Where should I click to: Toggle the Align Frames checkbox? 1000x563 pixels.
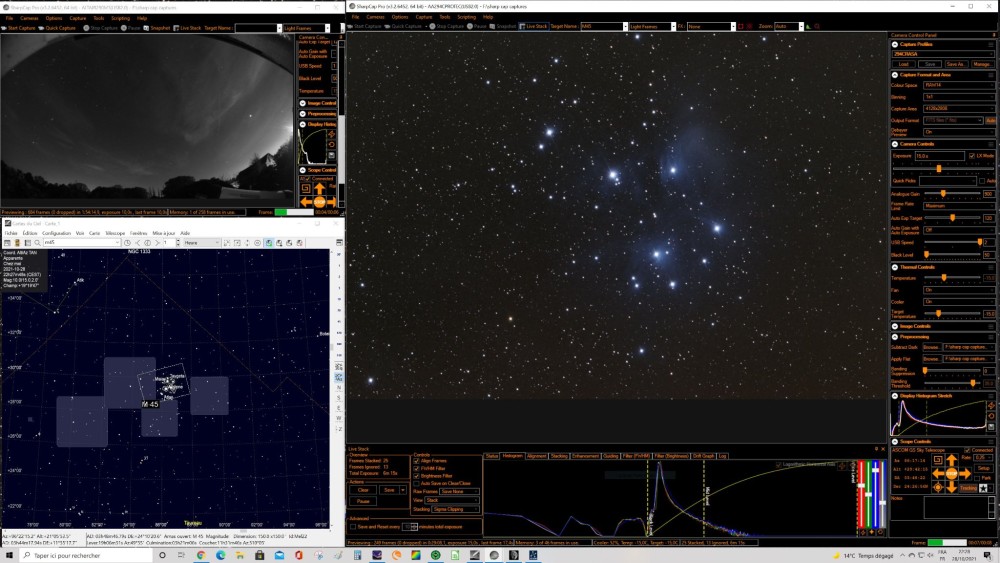tap(417, 461)
